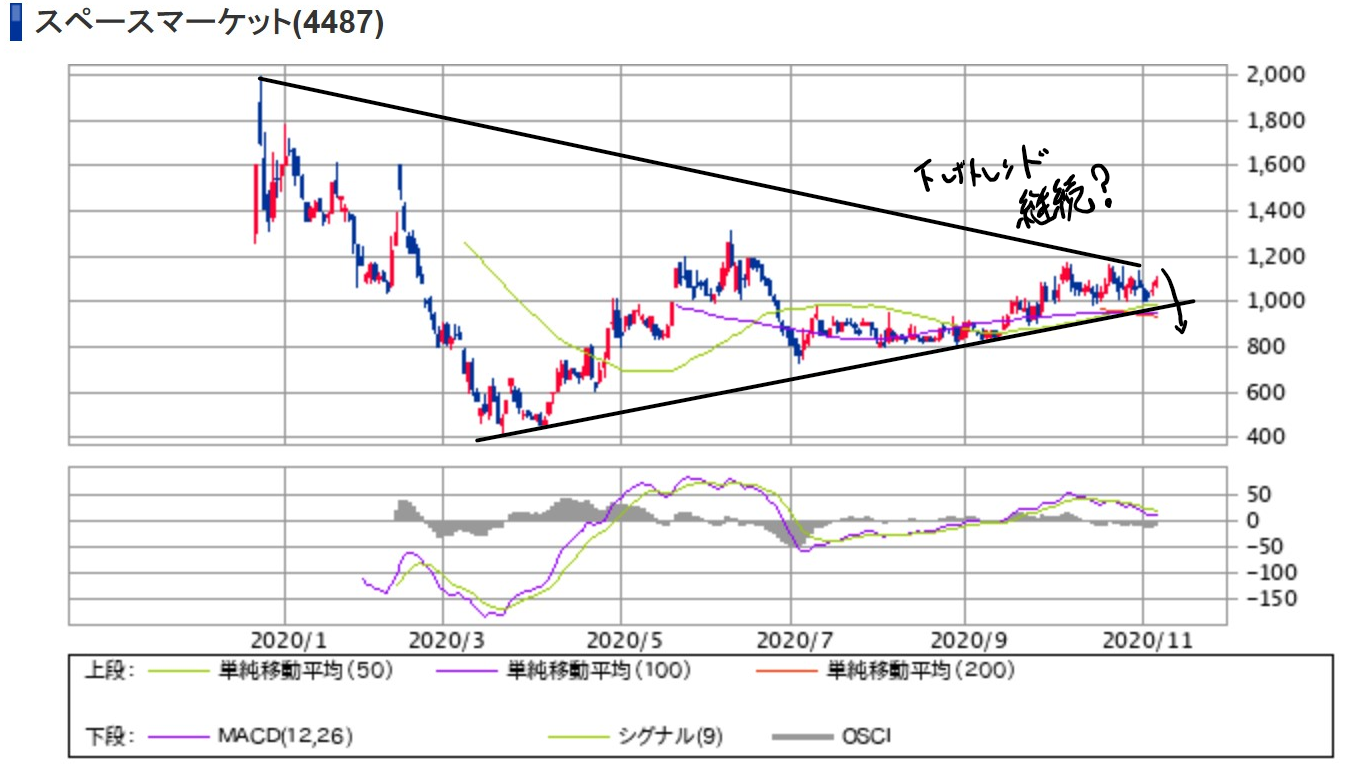The width and height of the screenshot is (1347, 764).
Task: Click the 単純移動平均(50) legend entry
Action: coord(305,671)
